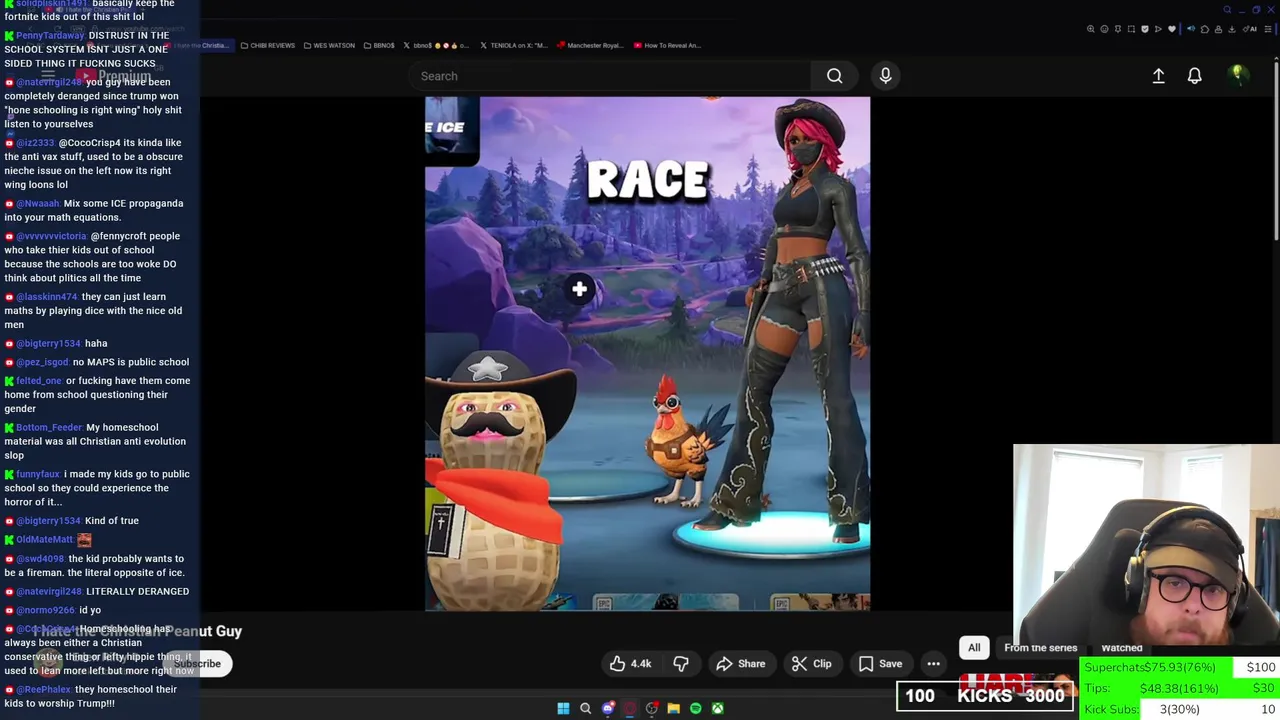The height and width of the screenshot is (720, 1280).
Task: Save the video to a playlist
Action: tap(880, 664)
